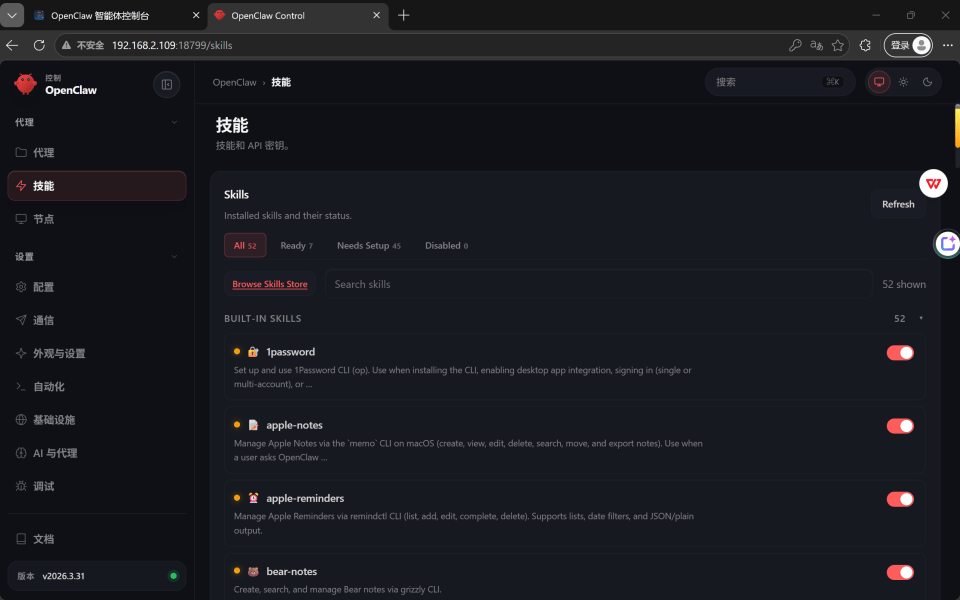The height and width of the screenshot is (600, 960).
Task: Open the Browse Skills Store link
Action: pyautogui.click(x=270, y=284)
